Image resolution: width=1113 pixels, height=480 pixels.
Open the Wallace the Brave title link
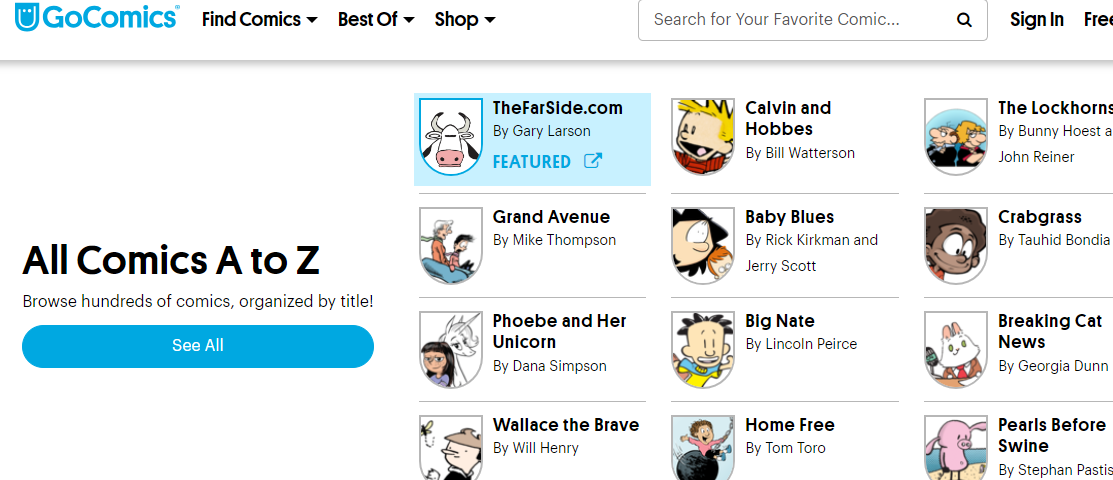click(x=565, y=425)
